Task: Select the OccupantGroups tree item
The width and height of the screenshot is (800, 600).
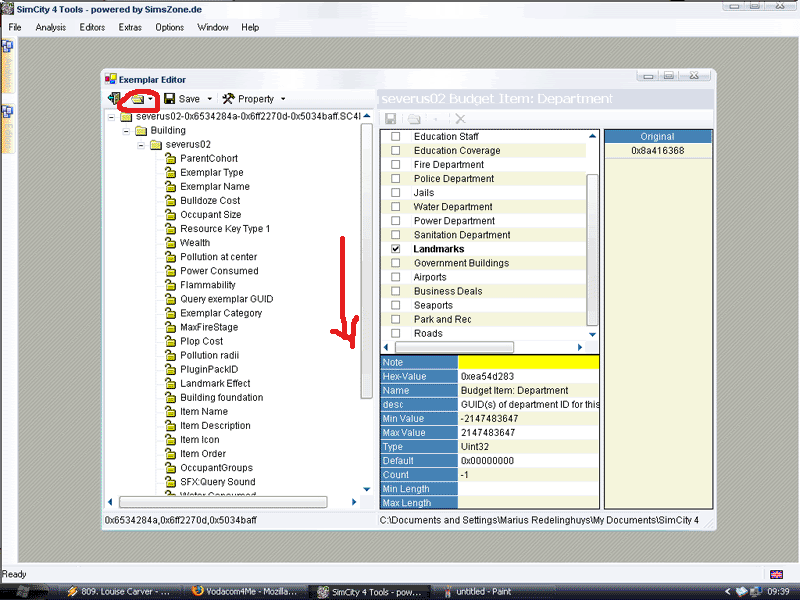Action: click(x=216, y=468)
